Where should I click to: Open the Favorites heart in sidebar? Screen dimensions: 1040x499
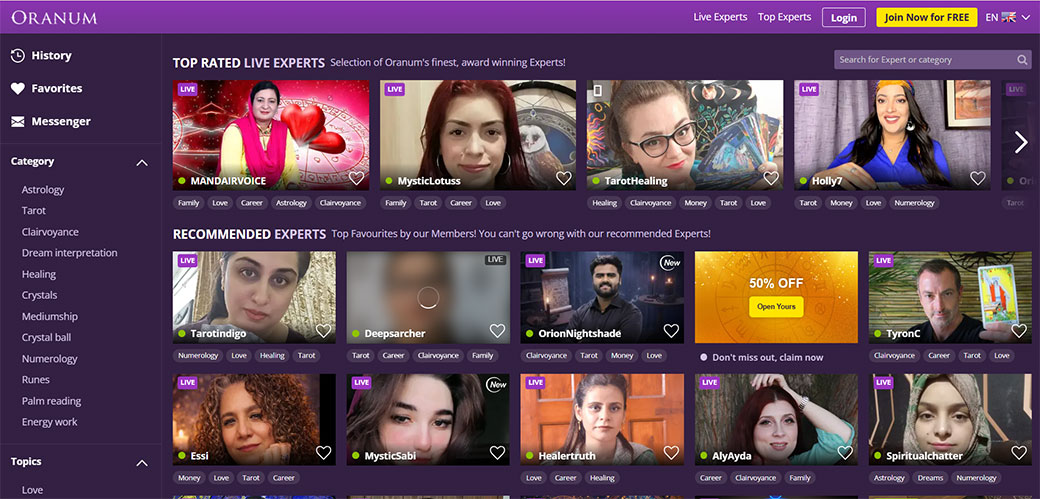17,89
